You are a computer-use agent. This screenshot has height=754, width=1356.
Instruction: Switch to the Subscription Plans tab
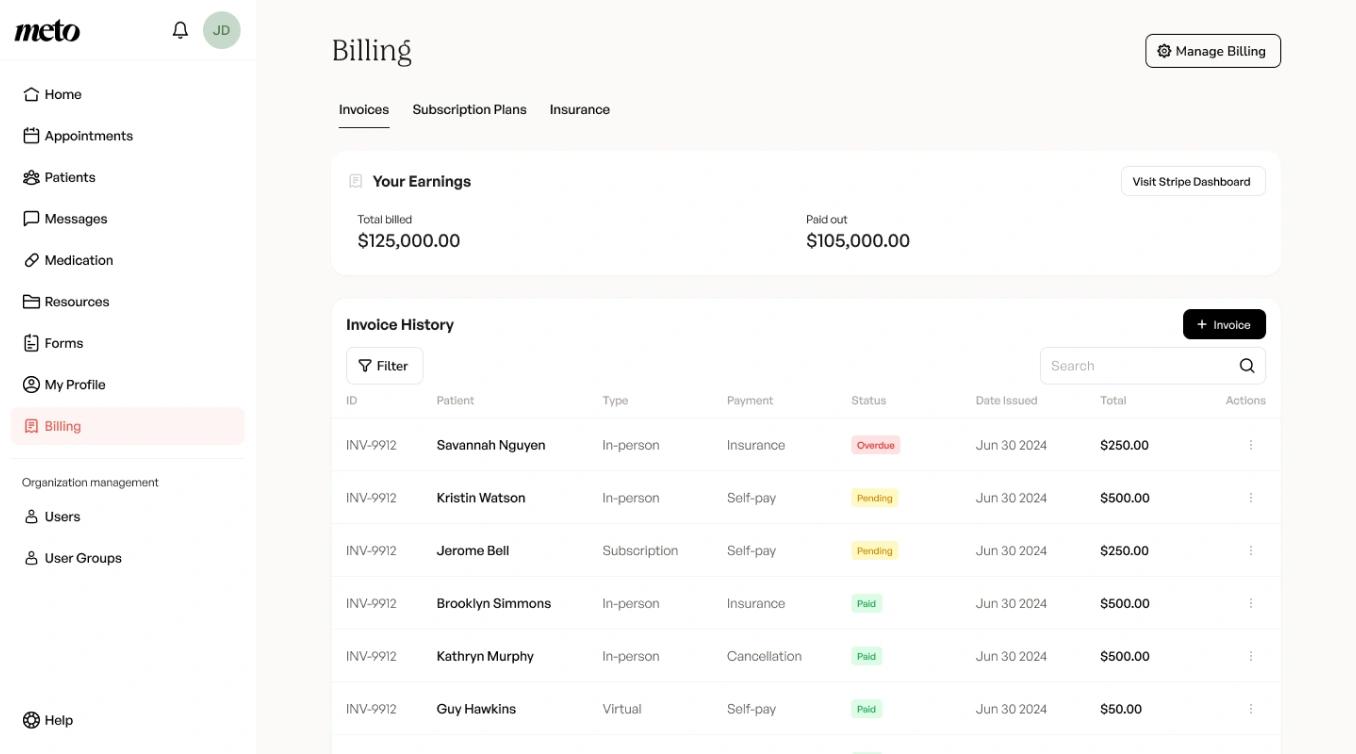(469, 109)
